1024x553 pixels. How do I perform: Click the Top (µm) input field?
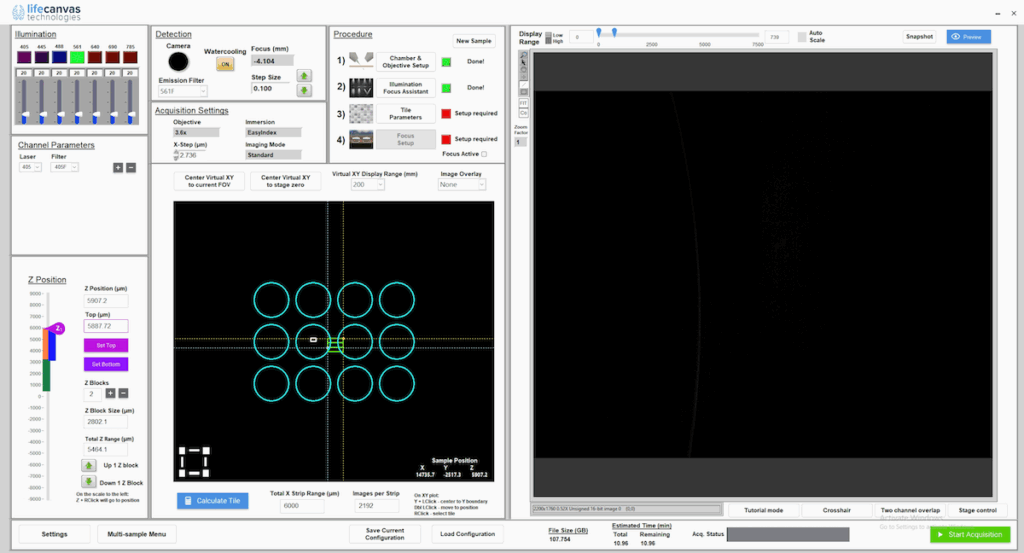[106, 326]
